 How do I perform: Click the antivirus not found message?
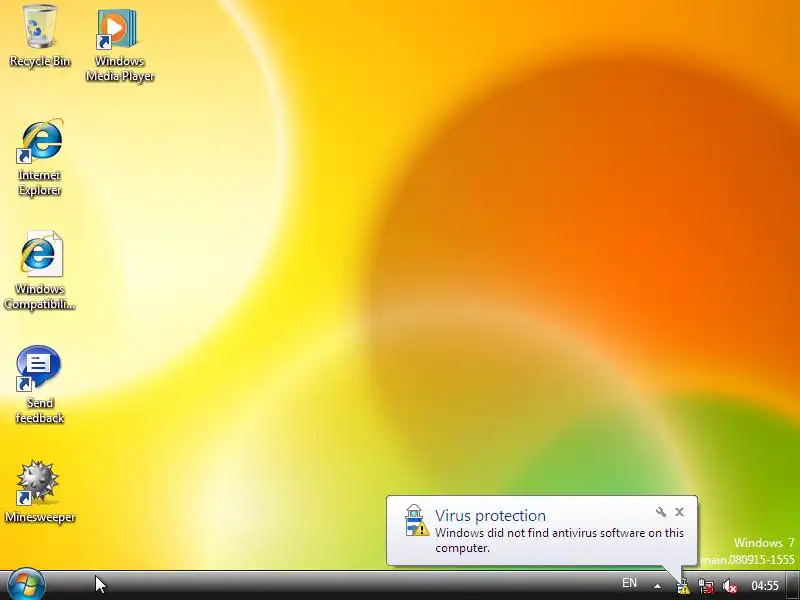click(x=559, y=540)
